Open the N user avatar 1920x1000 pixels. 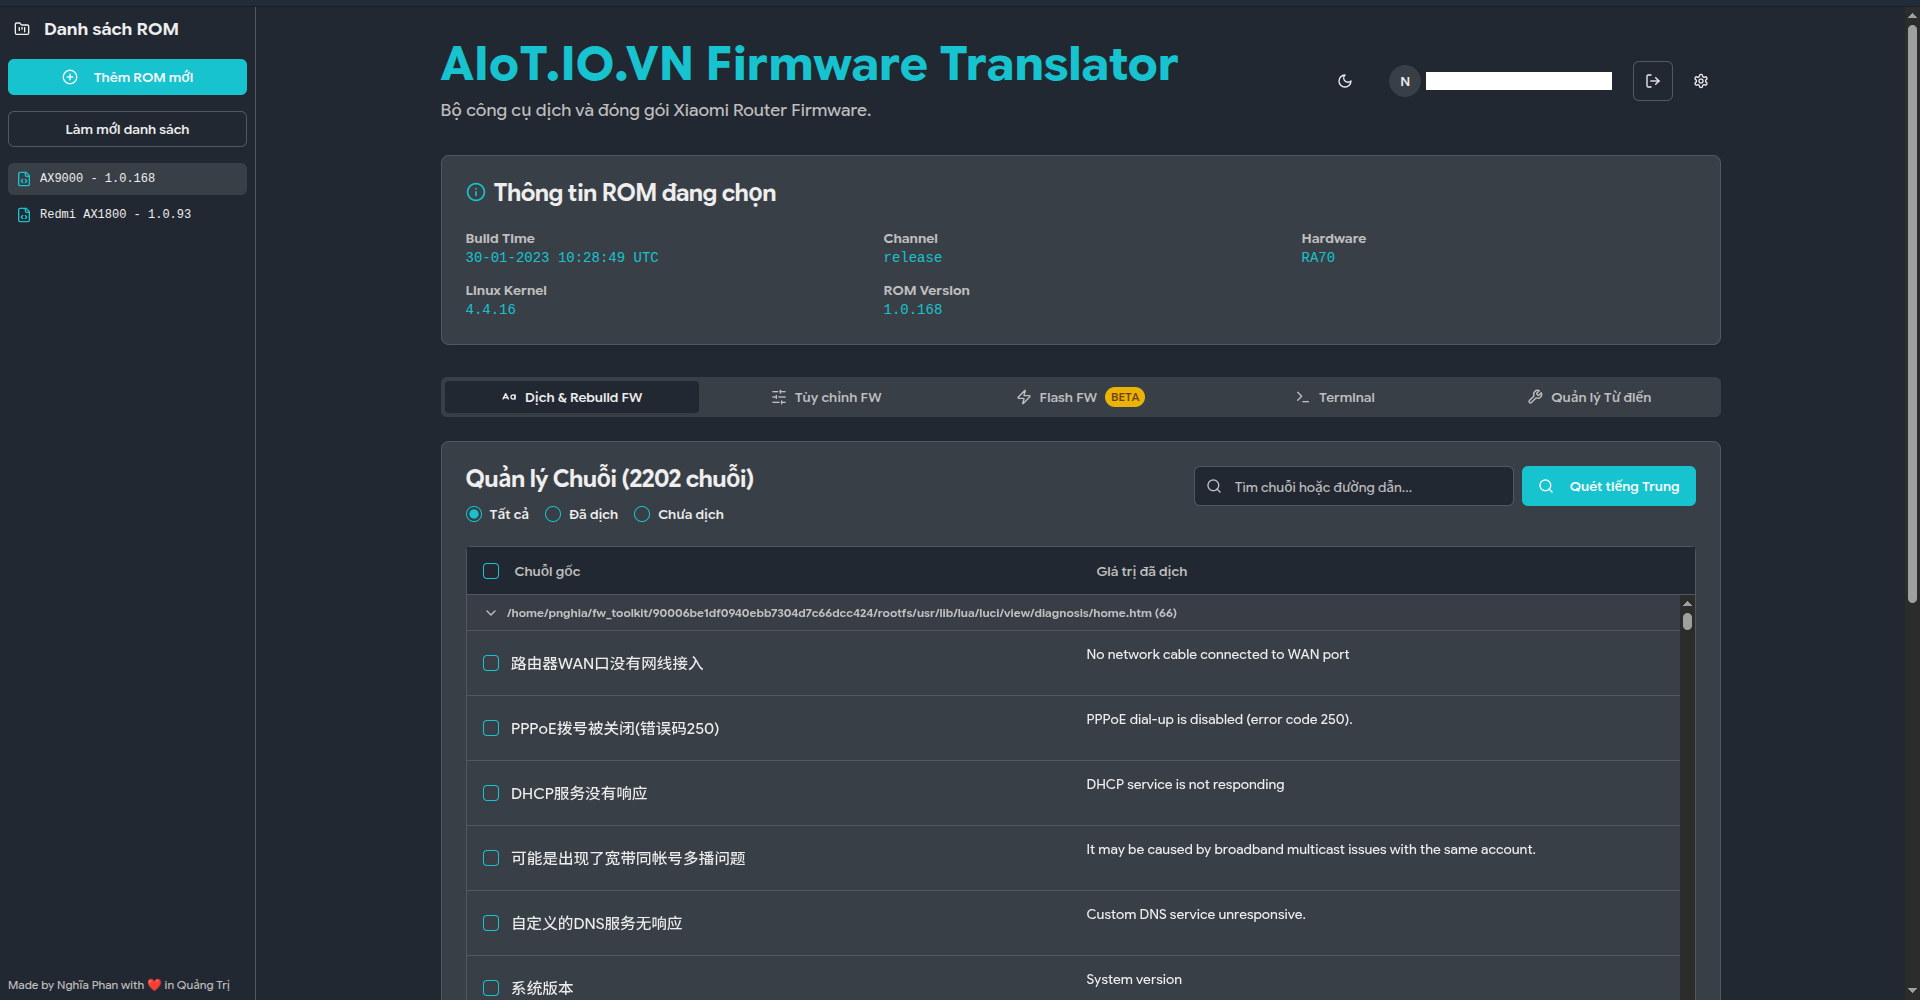pos(1404,81)
